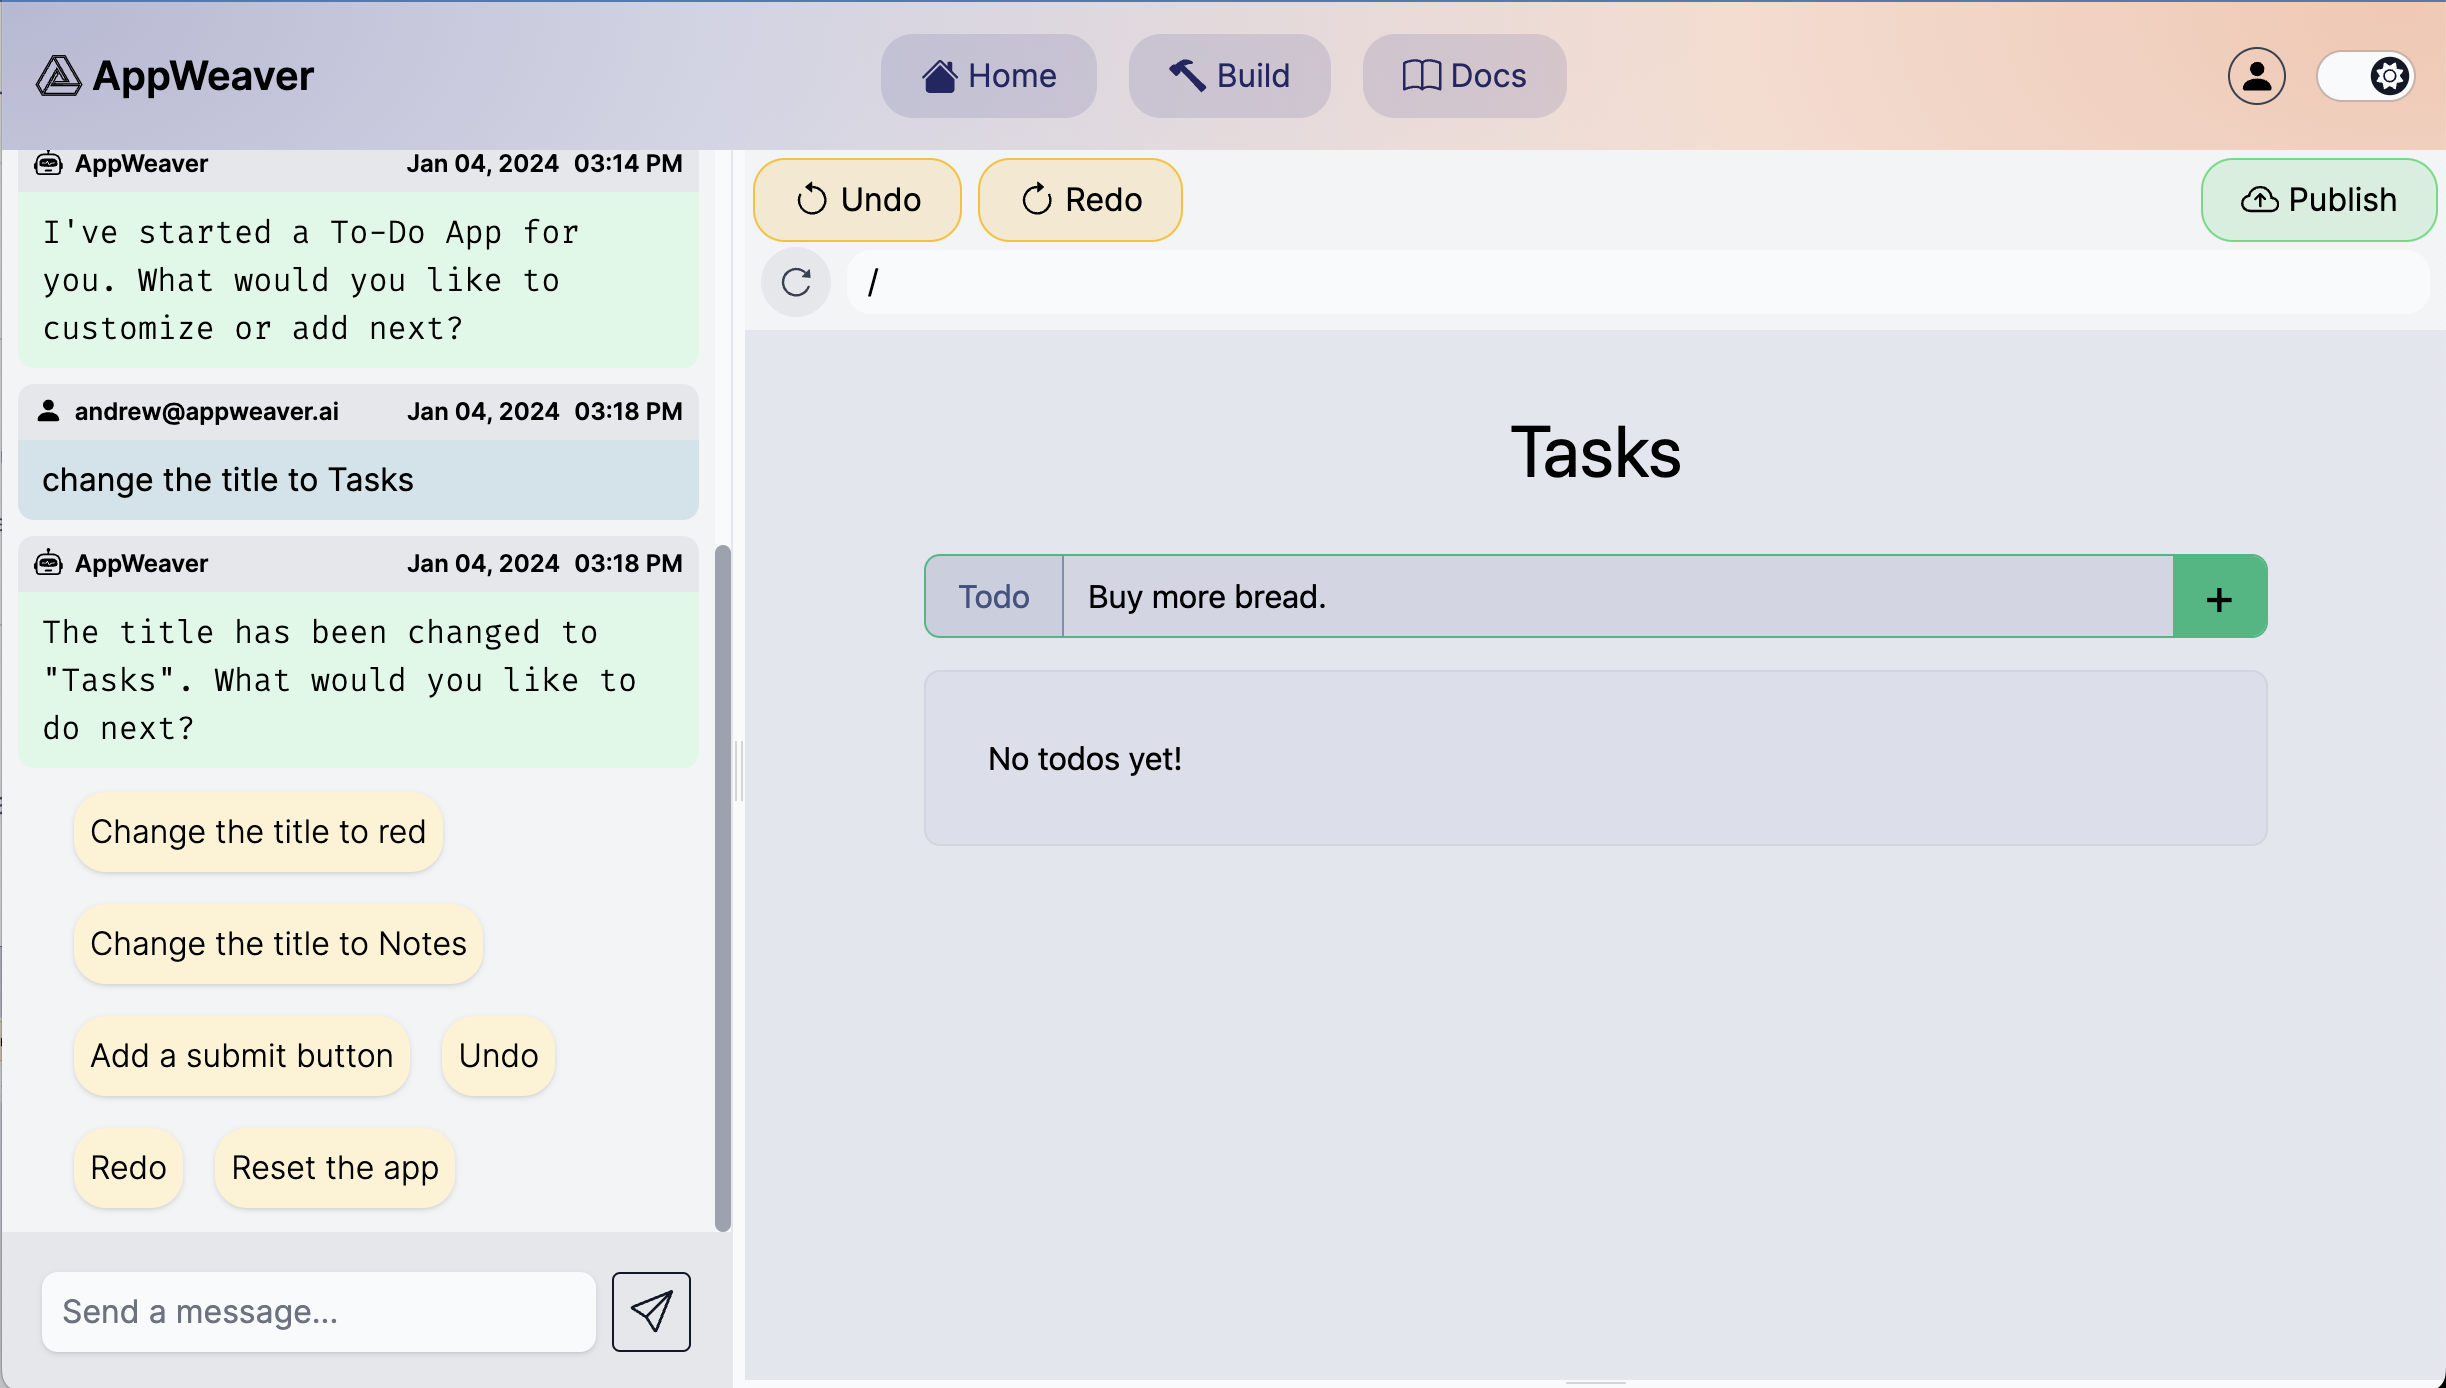
Task: Go to the Build tab
Action: click(1229, 76)
